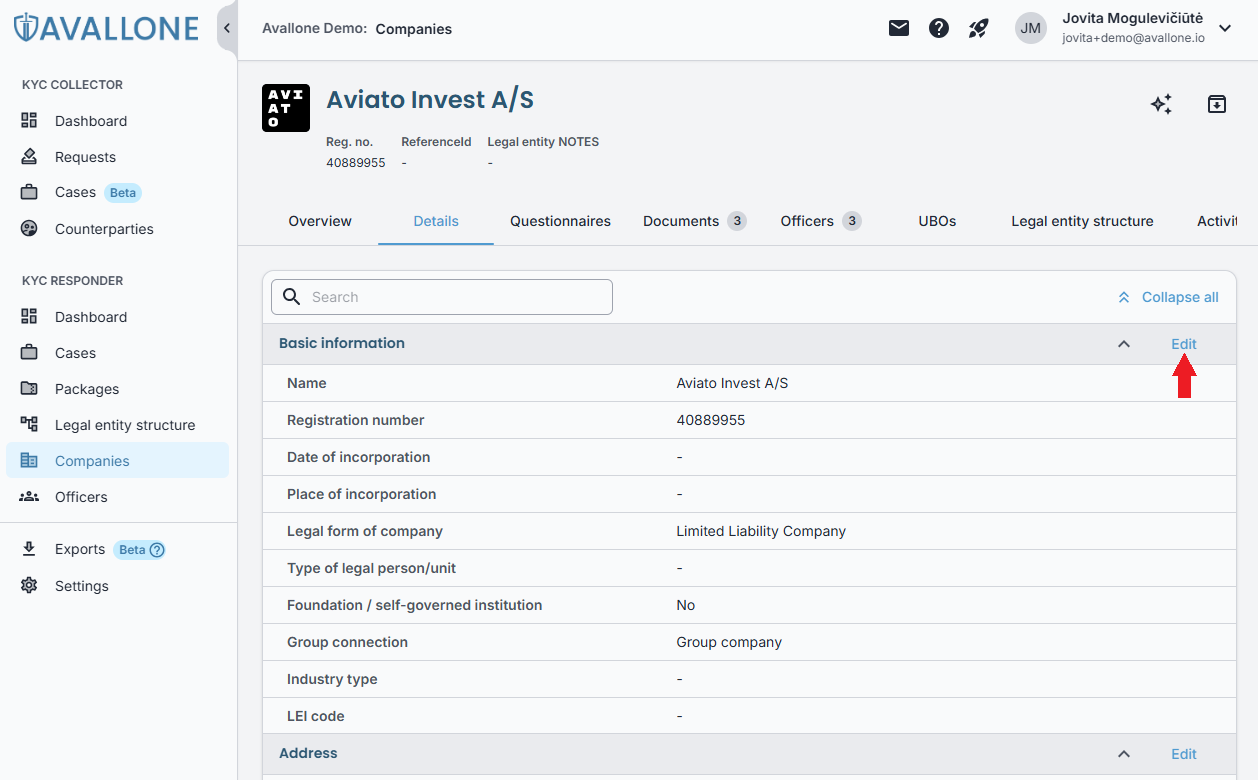
Task: Click the Legal entity NOTES label
Action: [543, 142]
